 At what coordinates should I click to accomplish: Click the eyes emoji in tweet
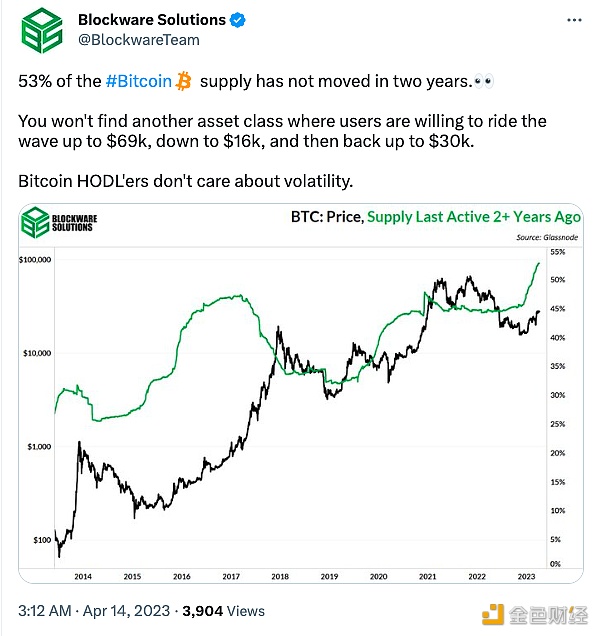484,82
